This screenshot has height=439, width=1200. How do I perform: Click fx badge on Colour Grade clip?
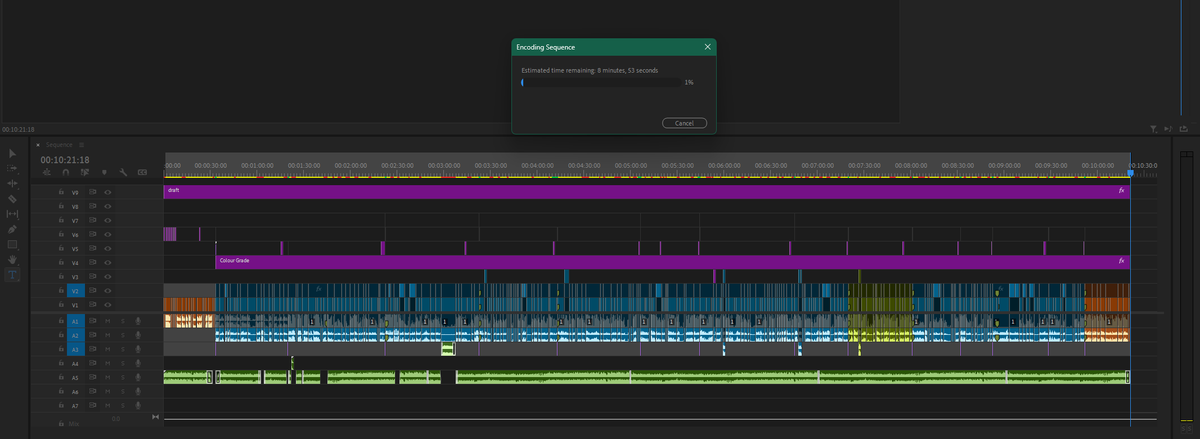[x=1121, y=261]
